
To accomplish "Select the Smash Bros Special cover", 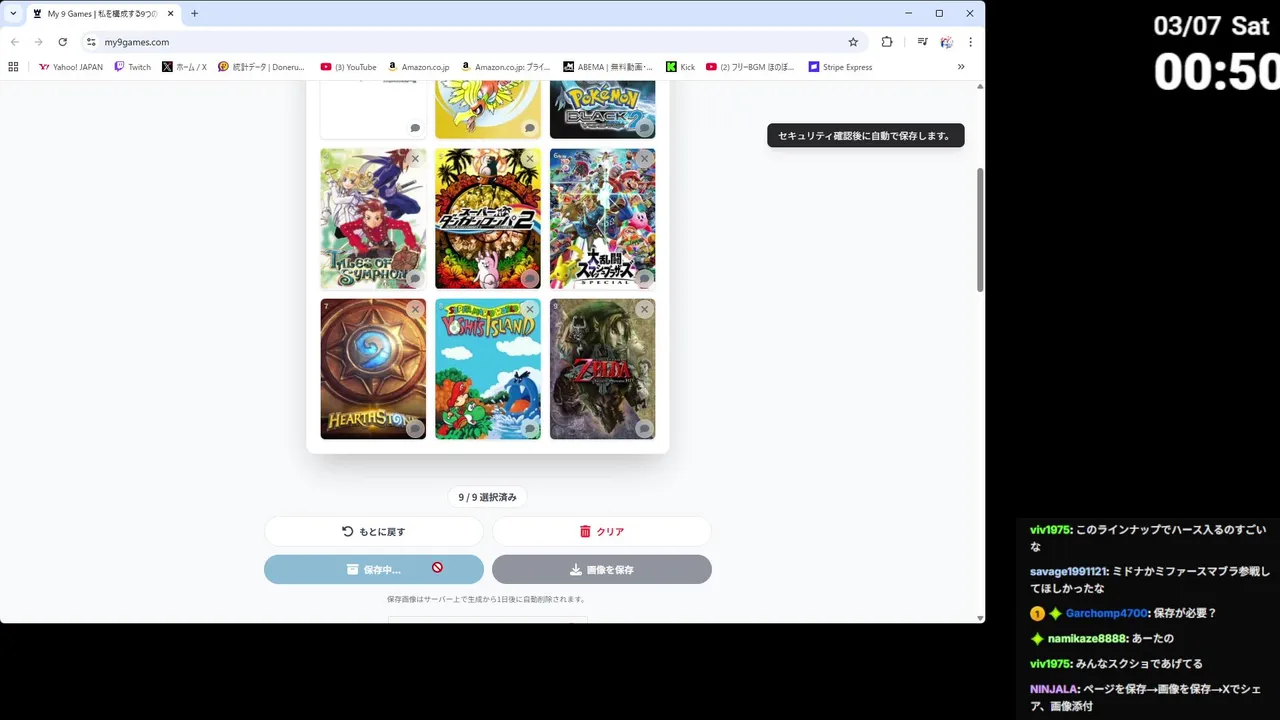I will click(603, 219).
